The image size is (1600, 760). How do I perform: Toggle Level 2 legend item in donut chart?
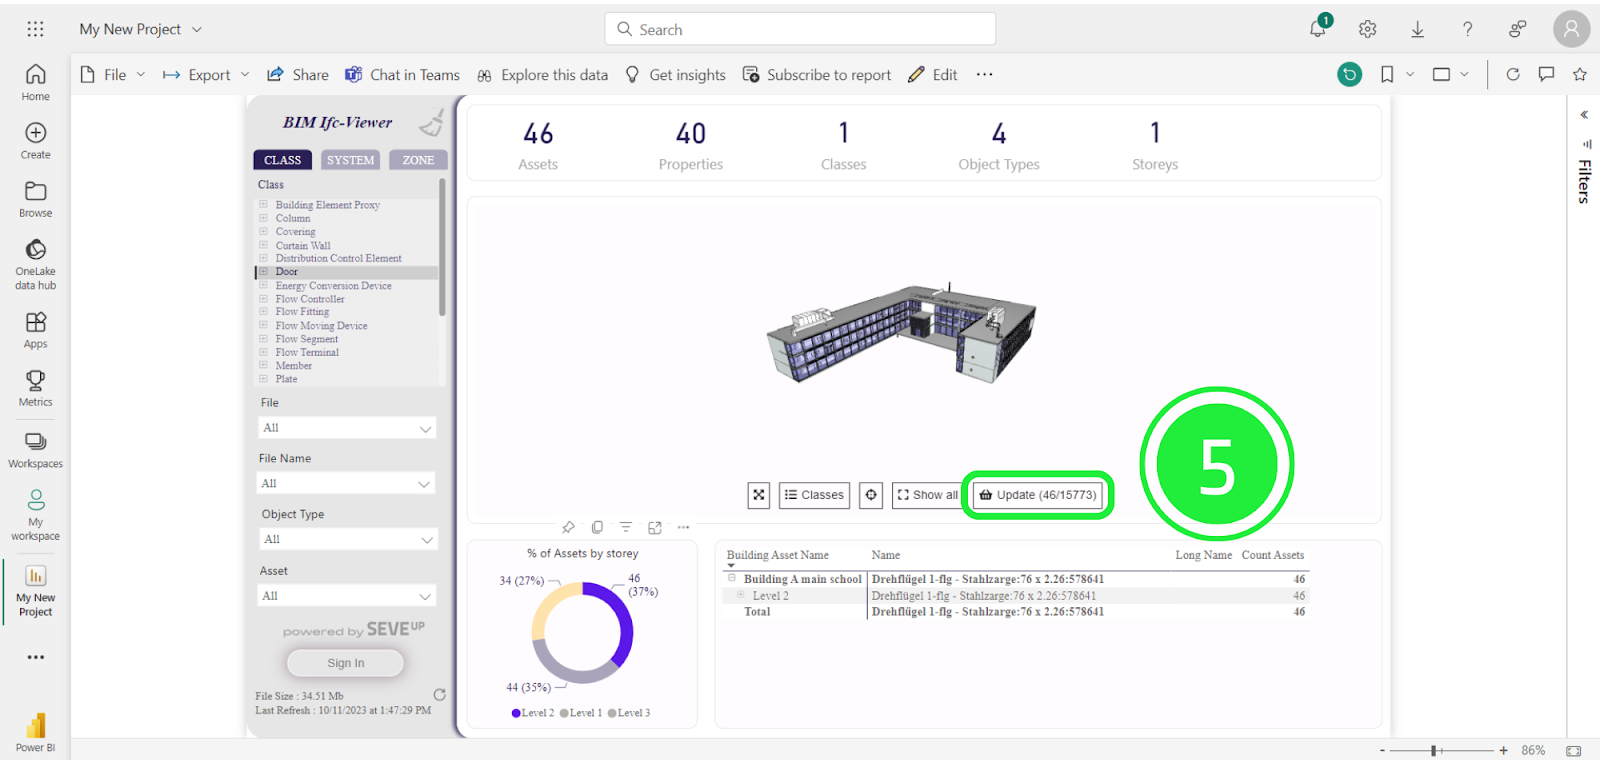[x=533, y=713]
